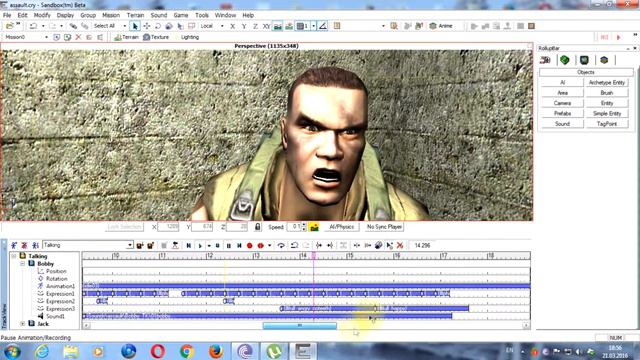
Task: Open the display settings tab in RollupBar
Action: coord(584,60)
